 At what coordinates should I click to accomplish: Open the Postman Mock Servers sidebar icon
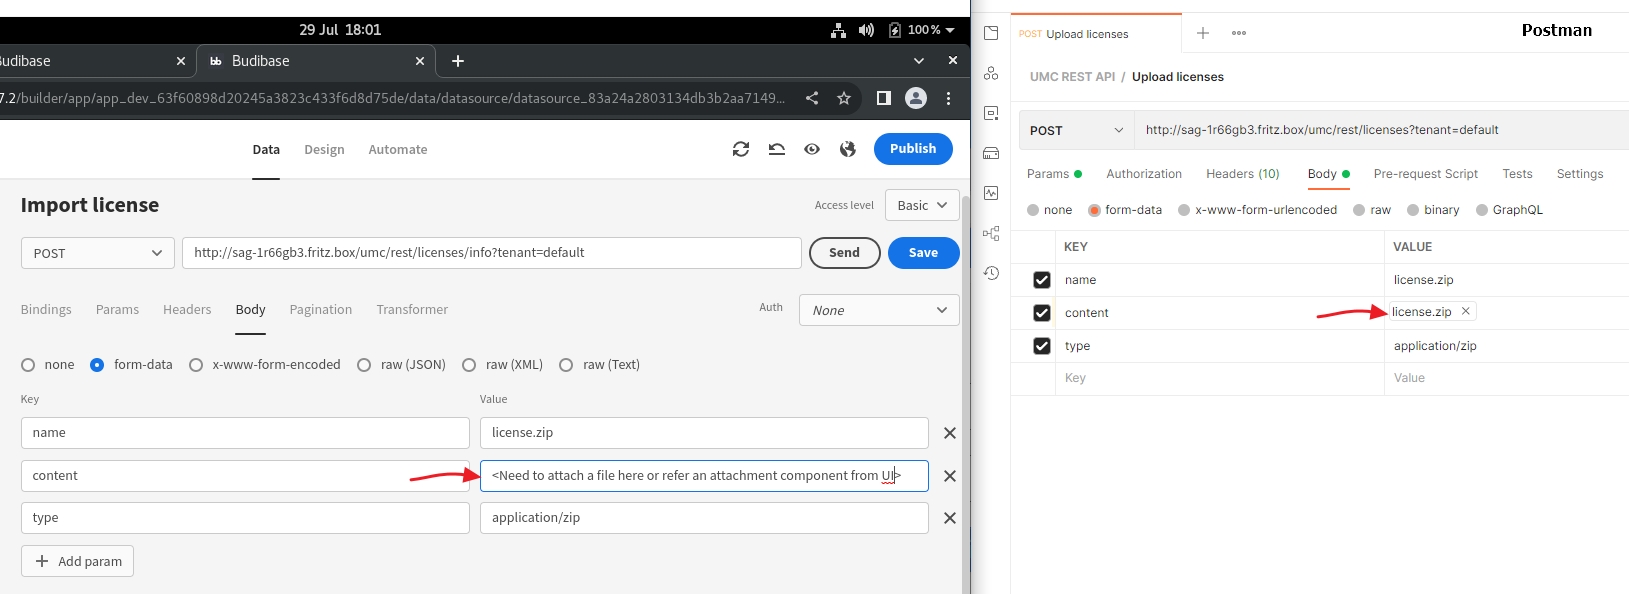[991, 153]
